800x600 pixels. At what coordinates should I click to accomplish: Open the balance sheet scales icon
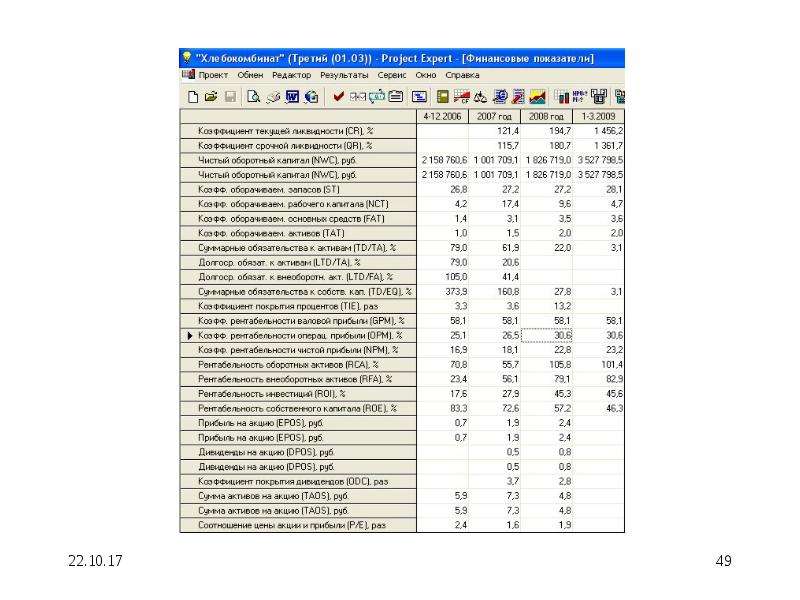click(x=480, y=96)
